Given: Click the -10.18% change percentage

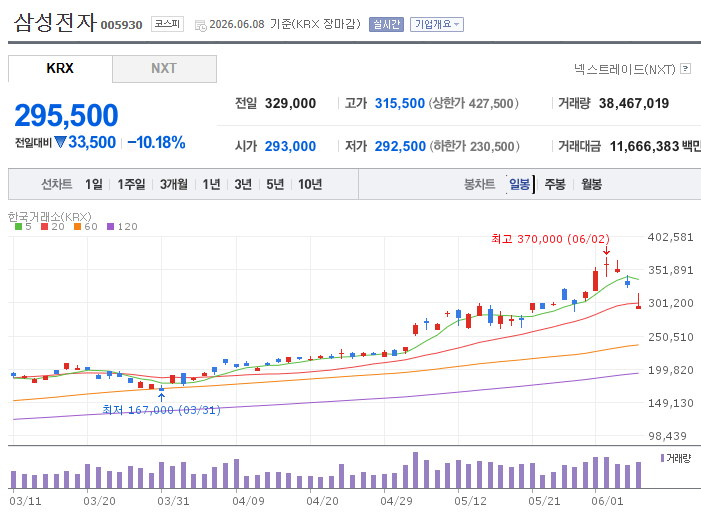Looking at the screenshot, I should coord(156,143).
